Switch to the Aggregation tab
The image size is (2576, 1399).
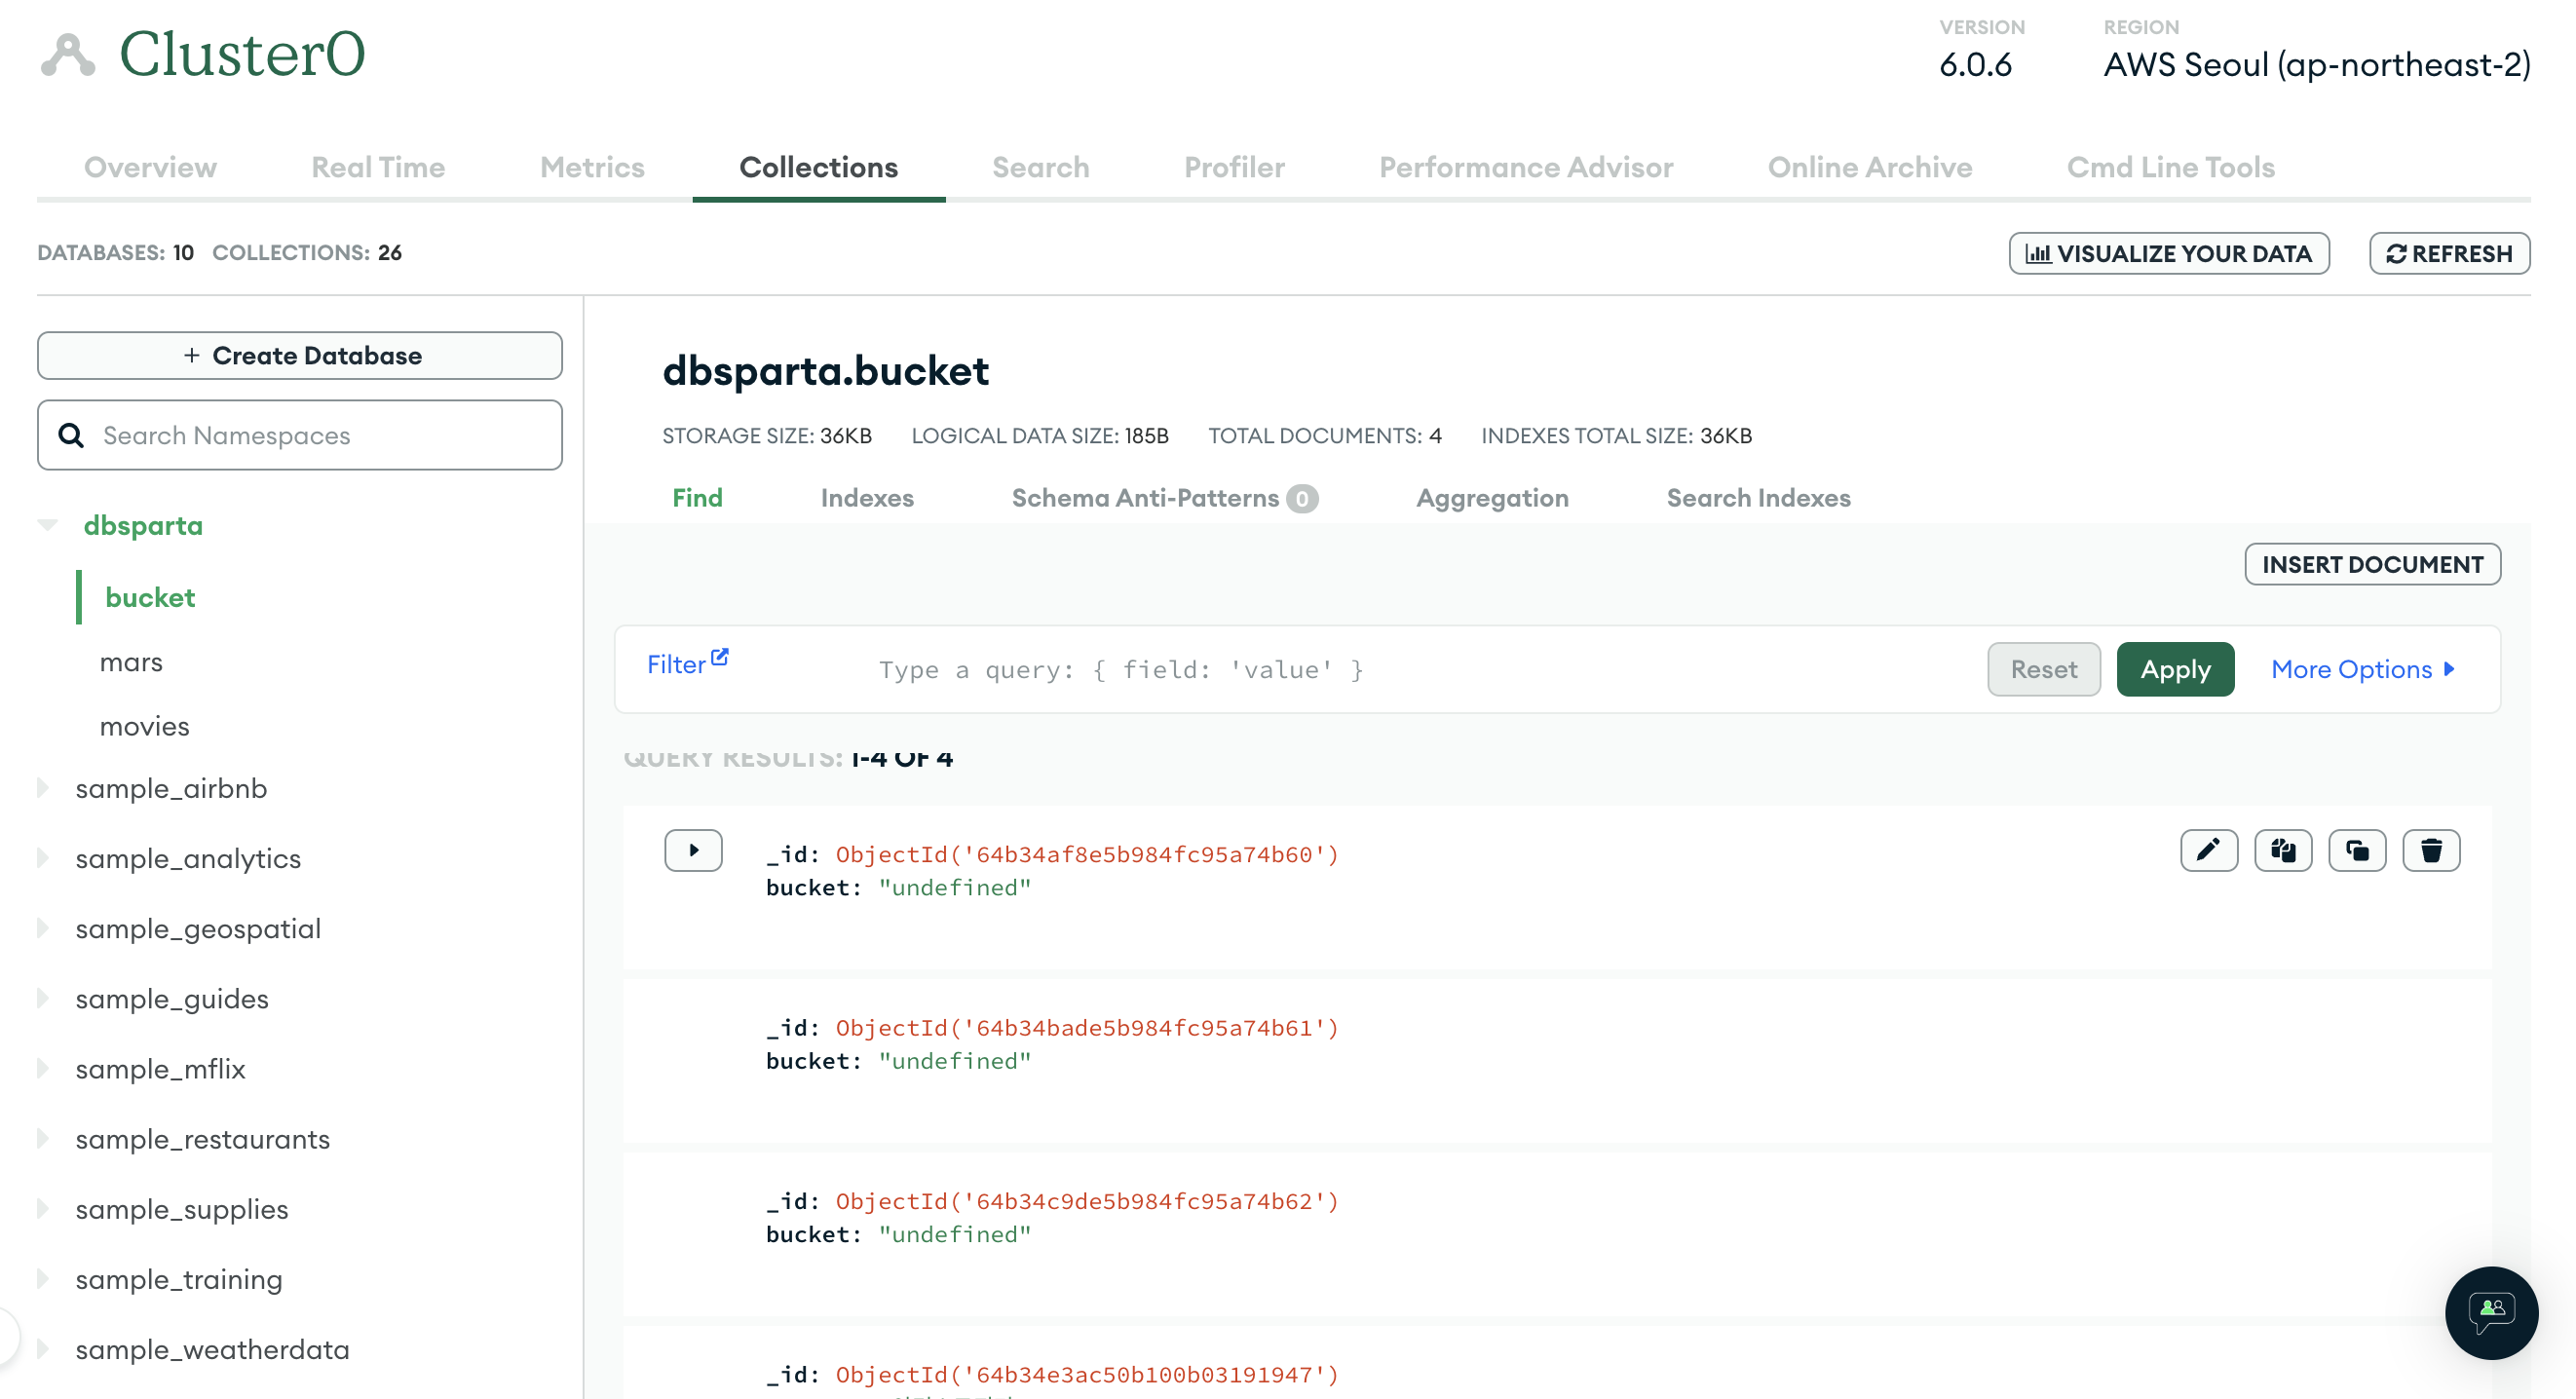point(1492,498)
